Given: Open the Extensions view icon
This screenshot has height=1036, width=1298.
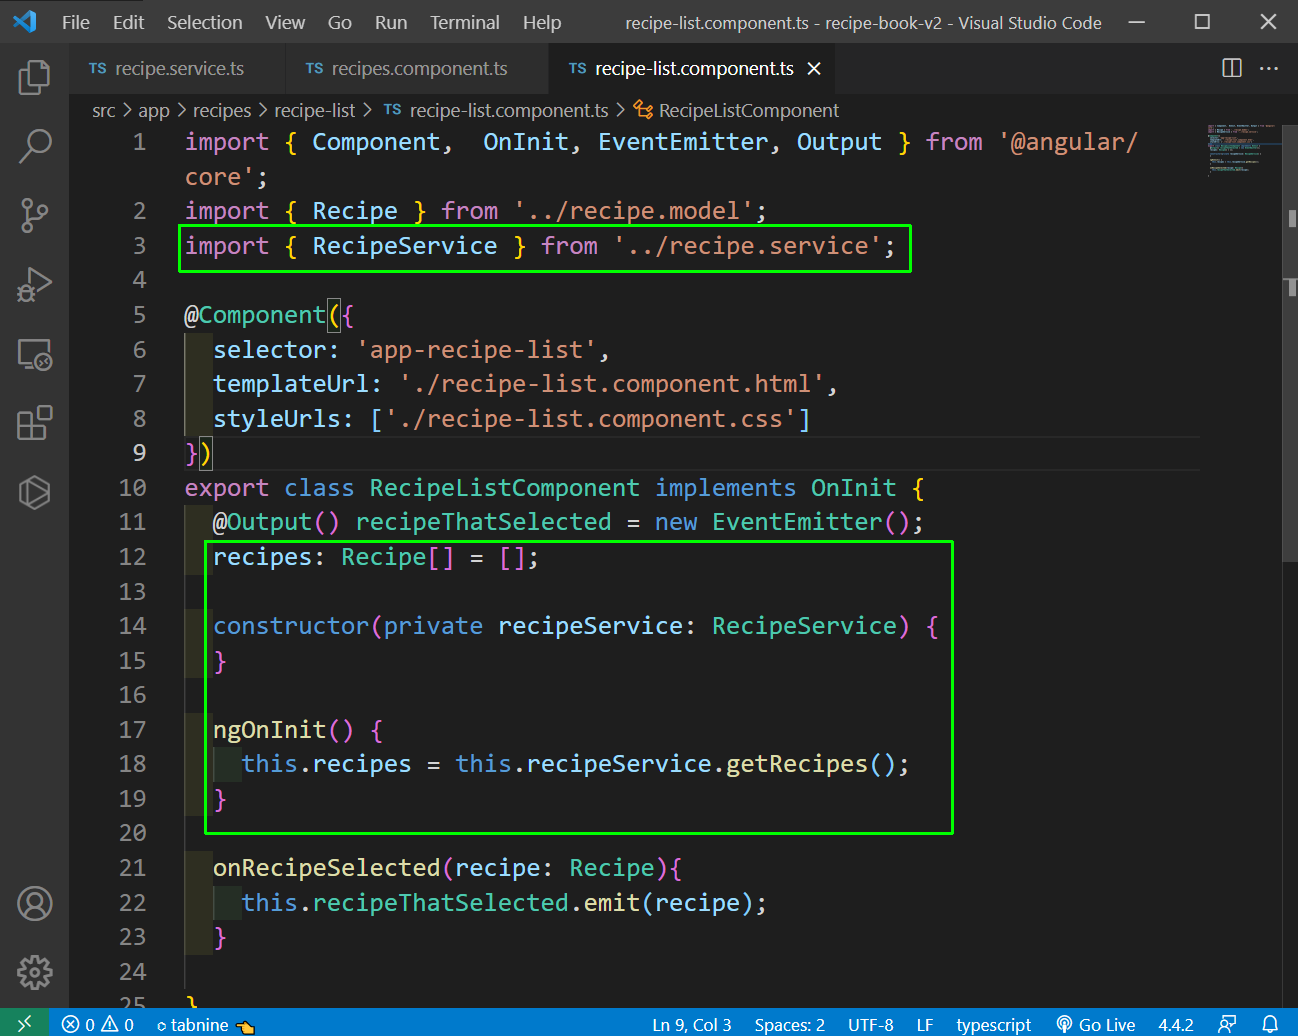Looking at the screenshot, I should [34, 423].
